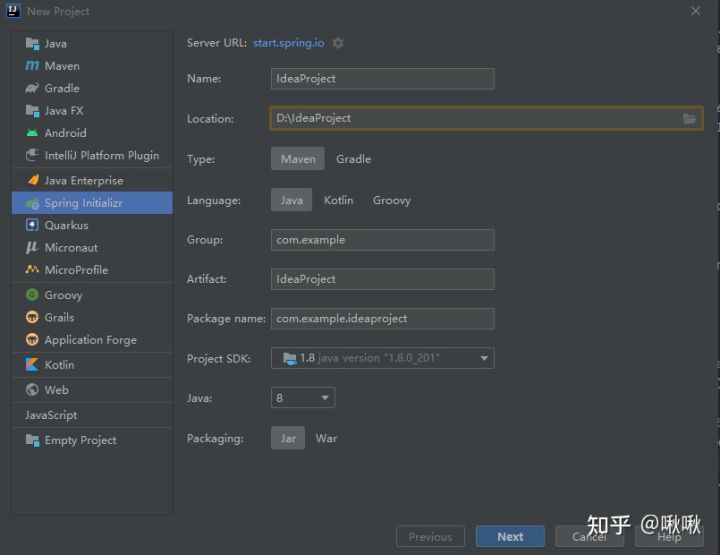Choose Kotlin as the language
This screenshot has height=555, width=720.
pyautogui.click(x=338, y=200)
